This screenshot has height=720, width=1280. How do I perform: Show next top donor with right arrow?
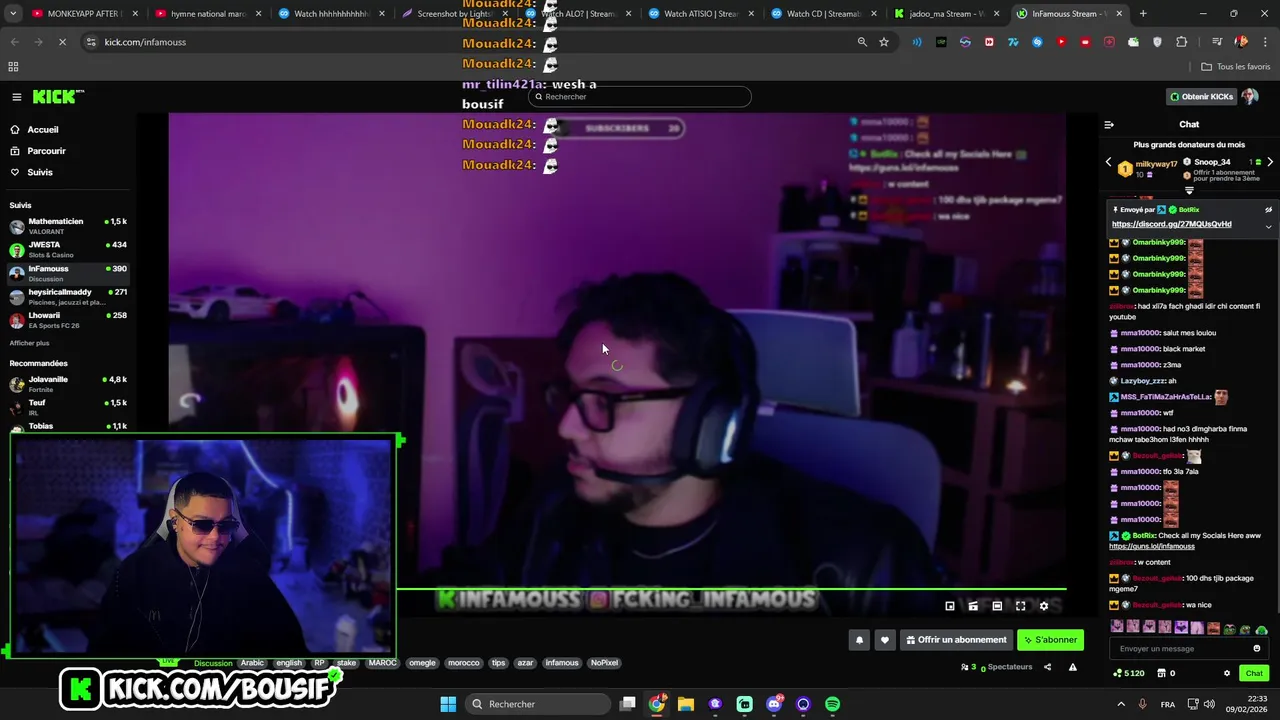1270,162
